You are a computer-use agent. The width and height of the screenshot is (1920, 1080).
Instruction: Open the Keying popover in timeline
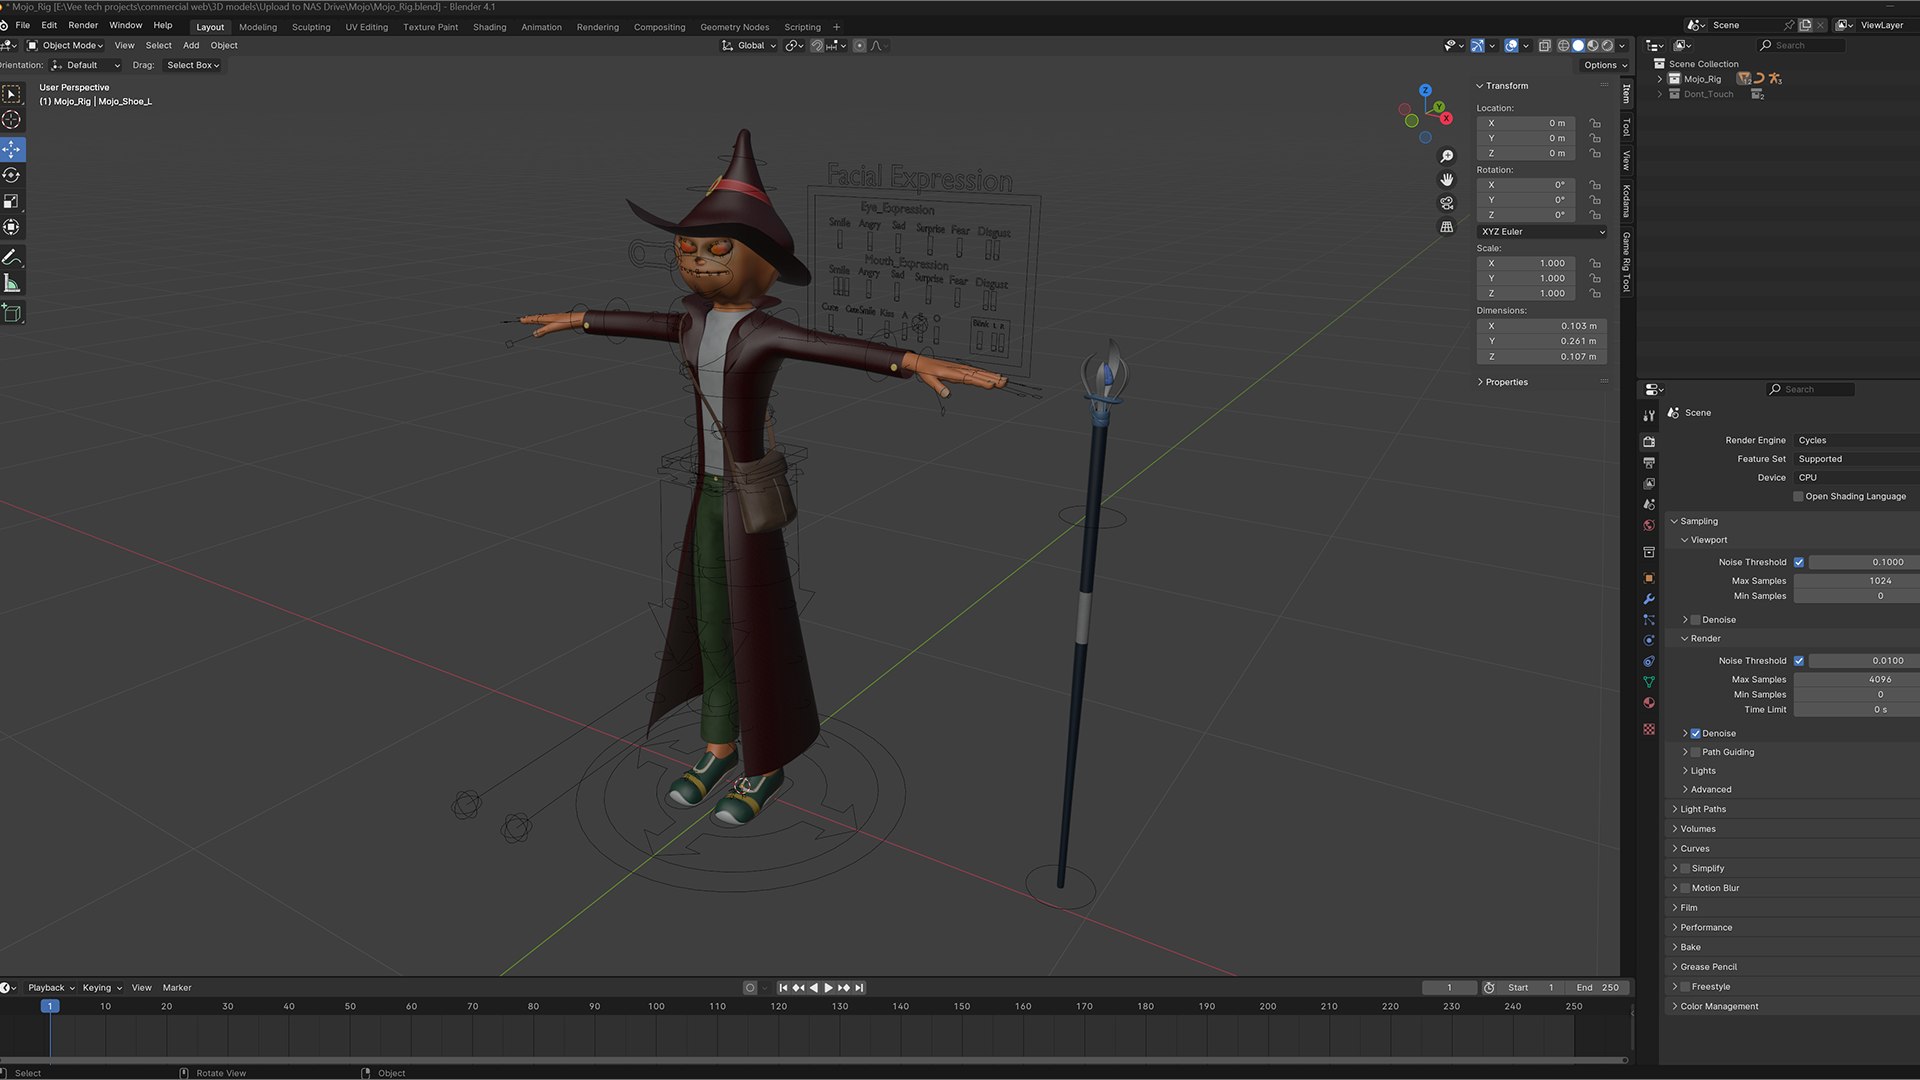pyautogui.click(x=102, y=988)
